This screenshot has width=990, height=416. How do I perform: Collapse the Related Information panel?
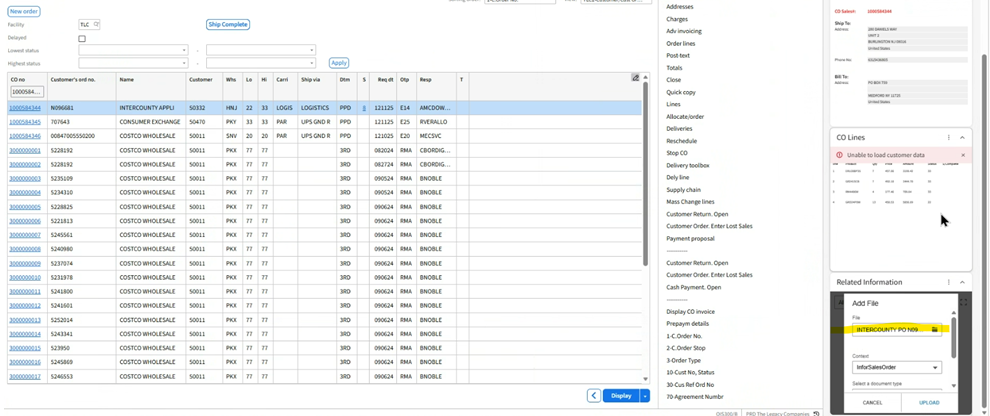(x=962, y=282)
